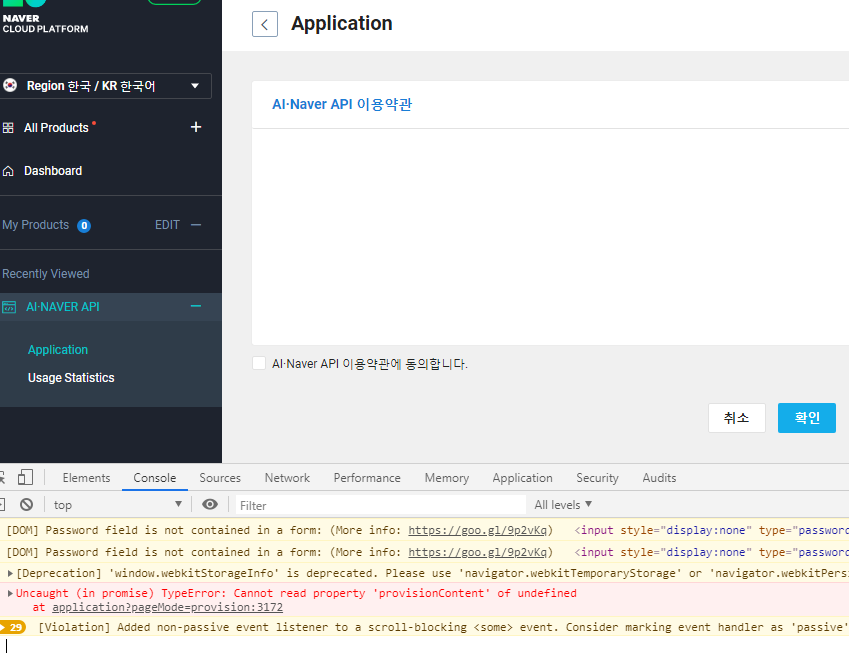The image size is (849, 654).
Task: Click EDIT next to My Products
Action: (167, 225)
